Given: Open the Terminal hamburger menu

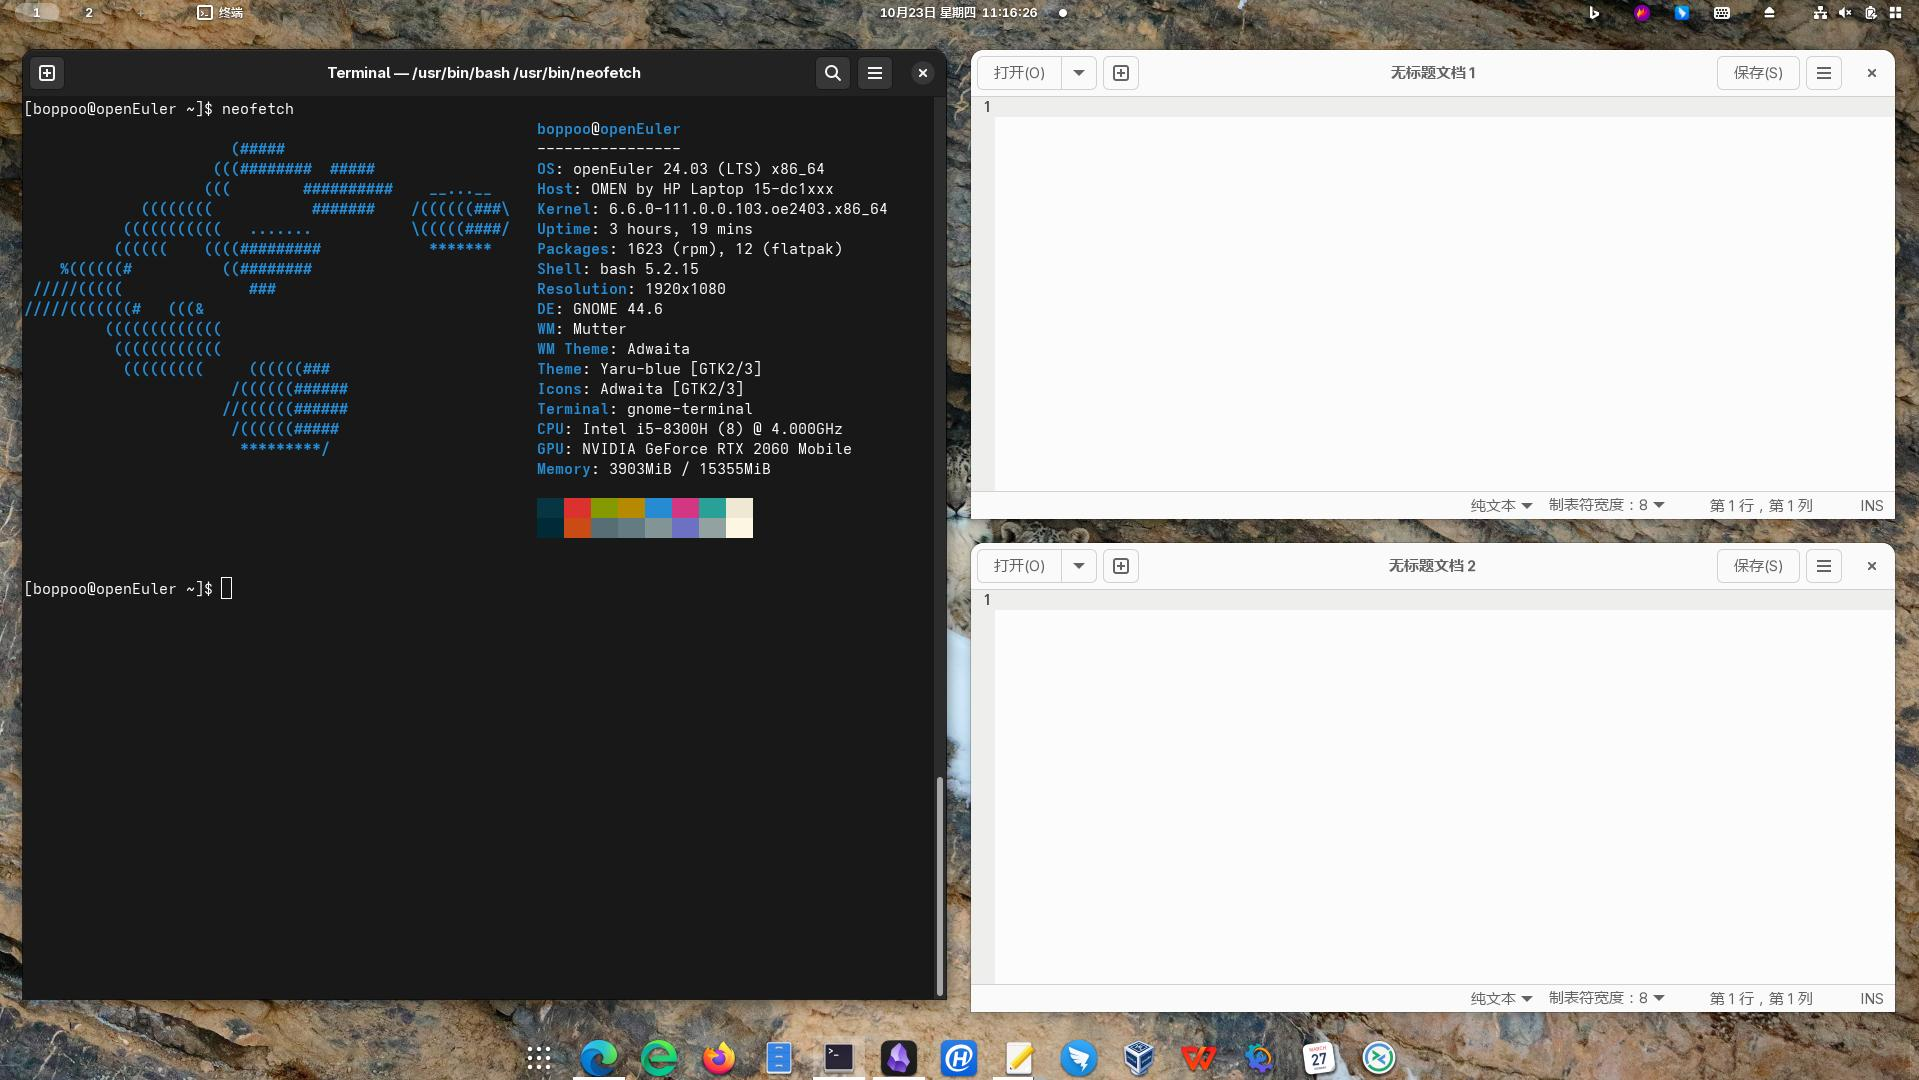Looking at the screenshot, I should coord(875,73).
